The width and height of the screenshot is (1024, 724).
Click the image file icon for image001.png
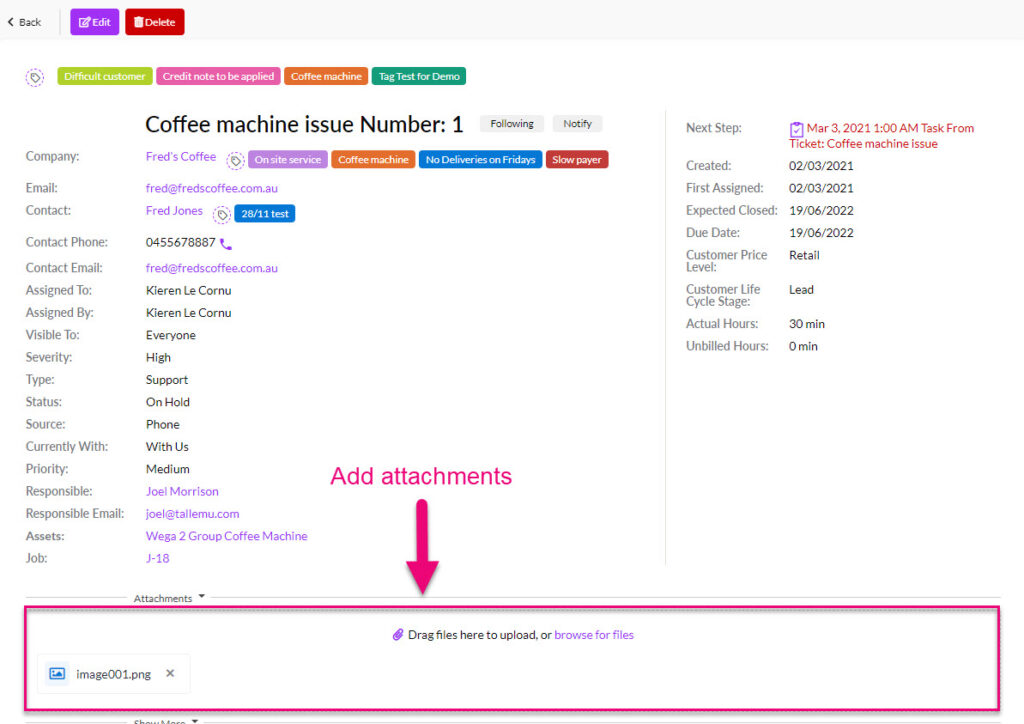pyautogui.click(x=57, y=674)
